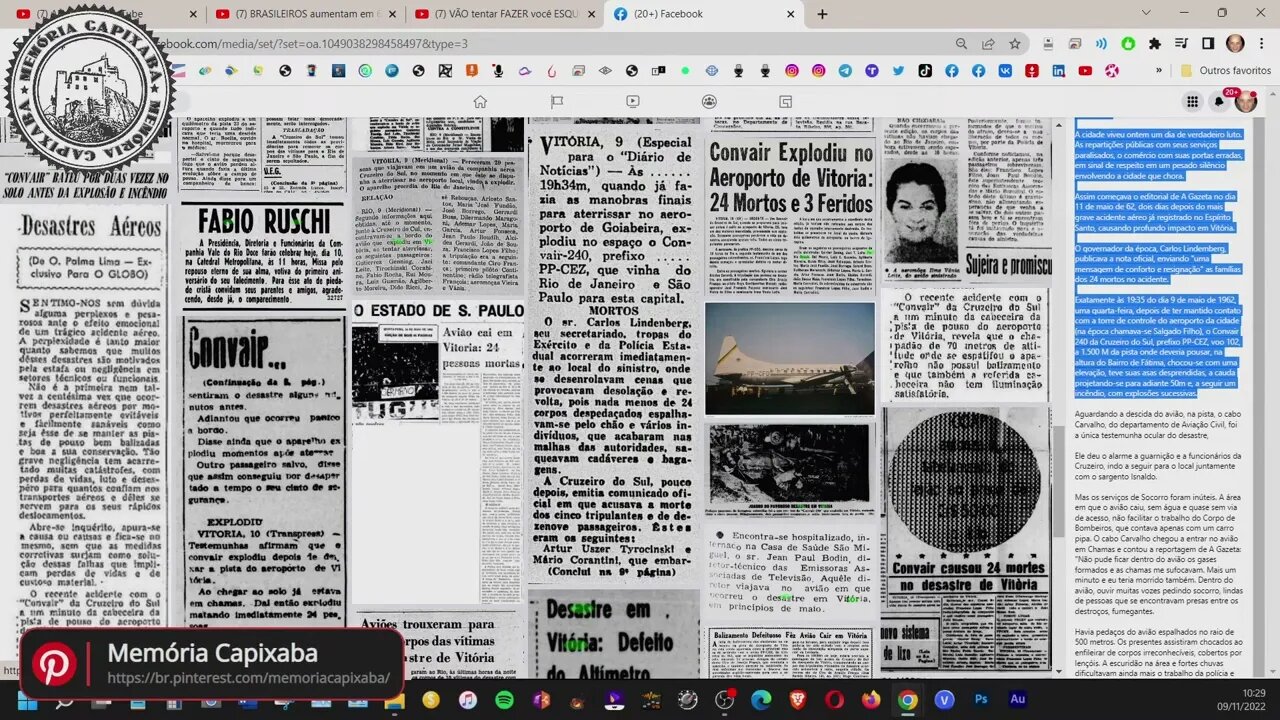Screen dimensions: 1280x720
Task: Open the Facebook account avatar menu
Action: (1246, 101)
